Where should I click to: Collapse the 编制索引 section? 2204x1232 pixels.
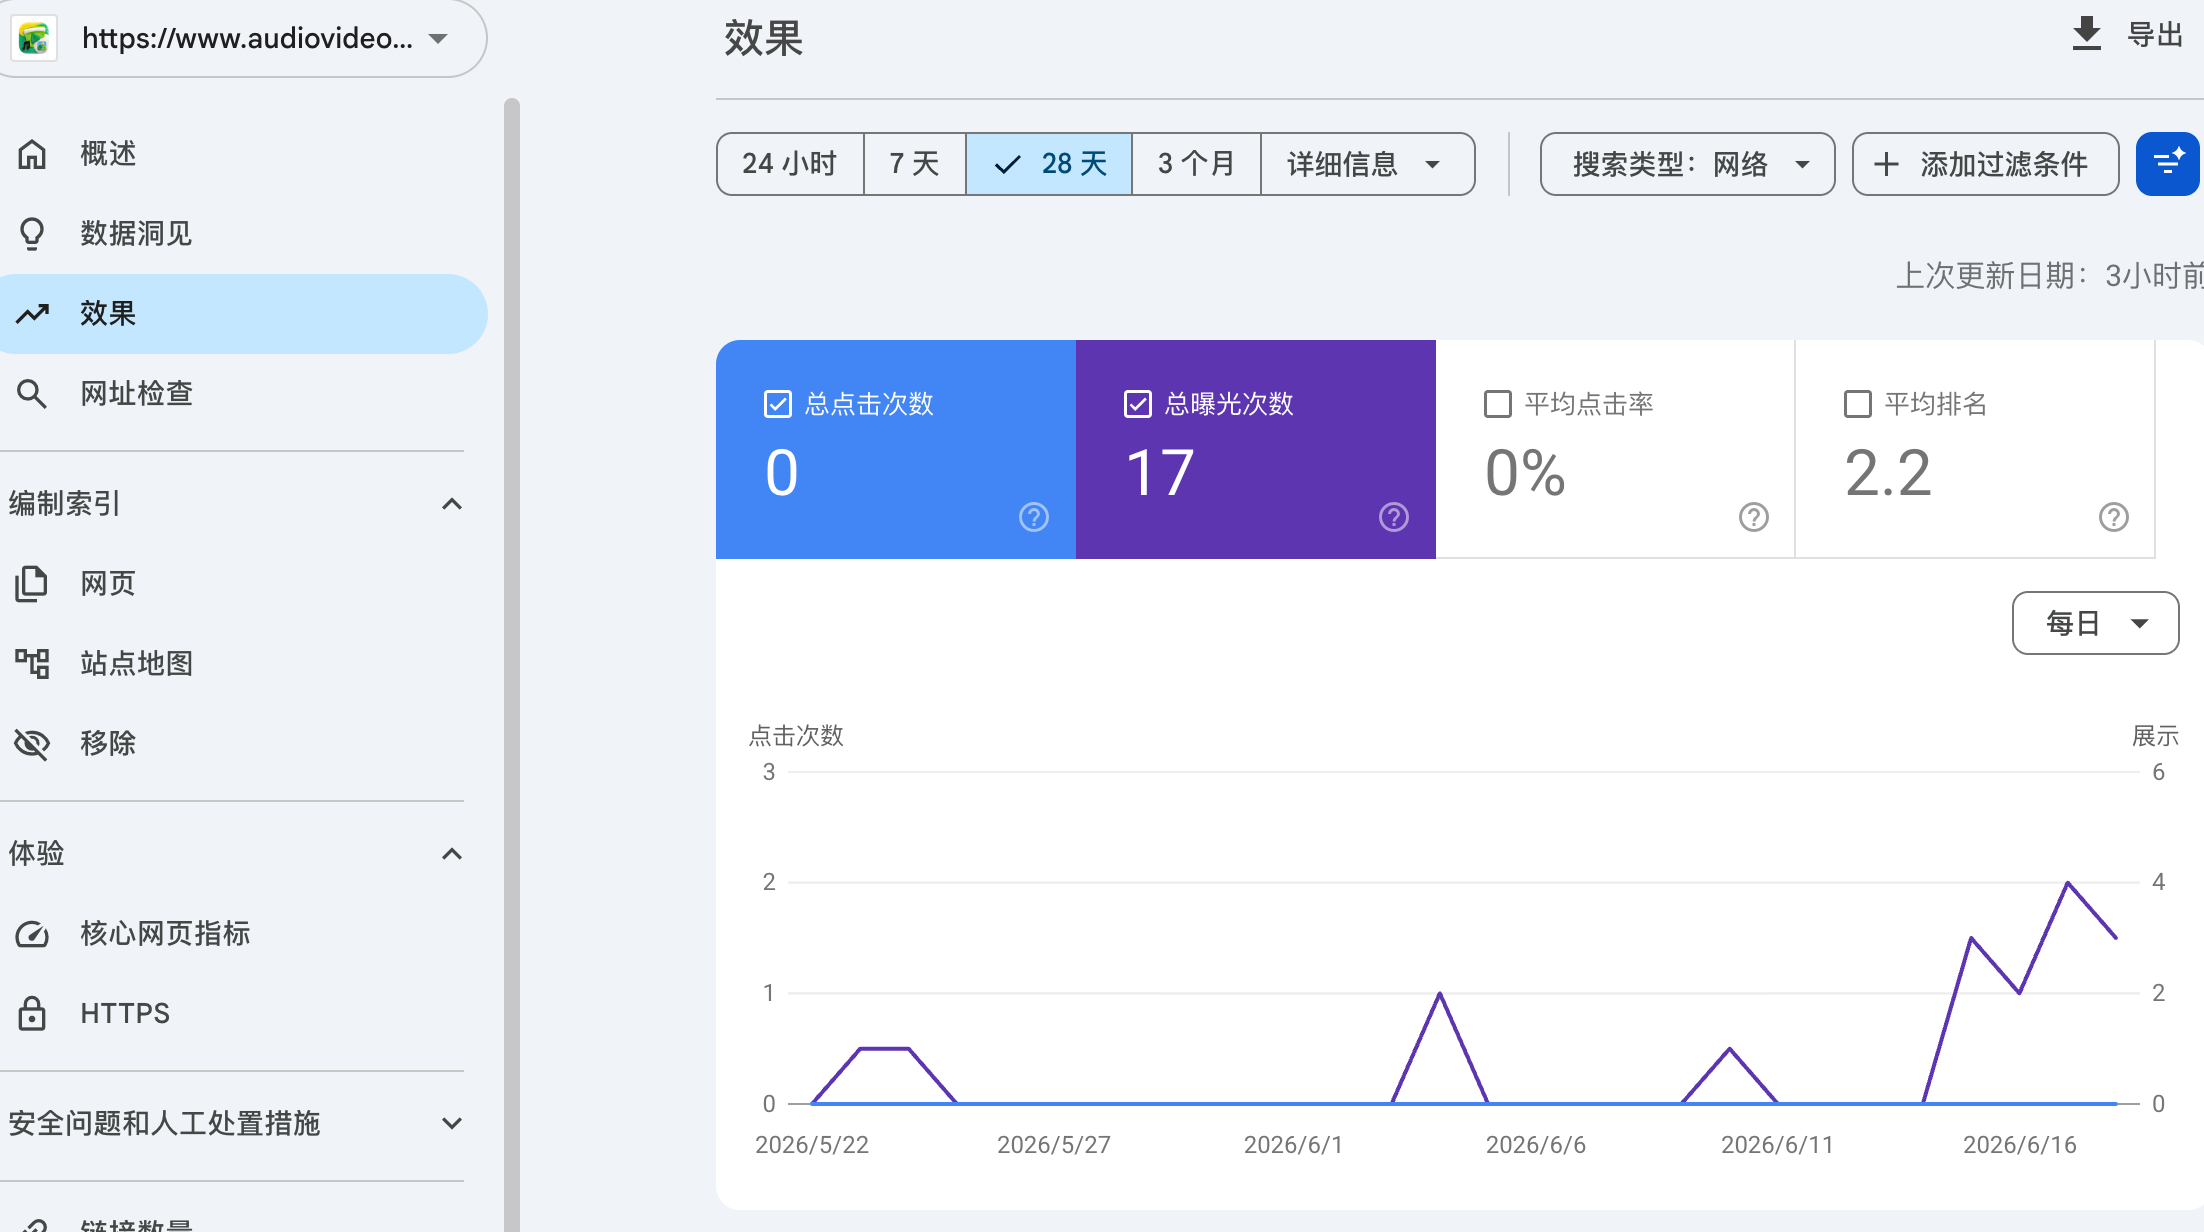point(452,504)
